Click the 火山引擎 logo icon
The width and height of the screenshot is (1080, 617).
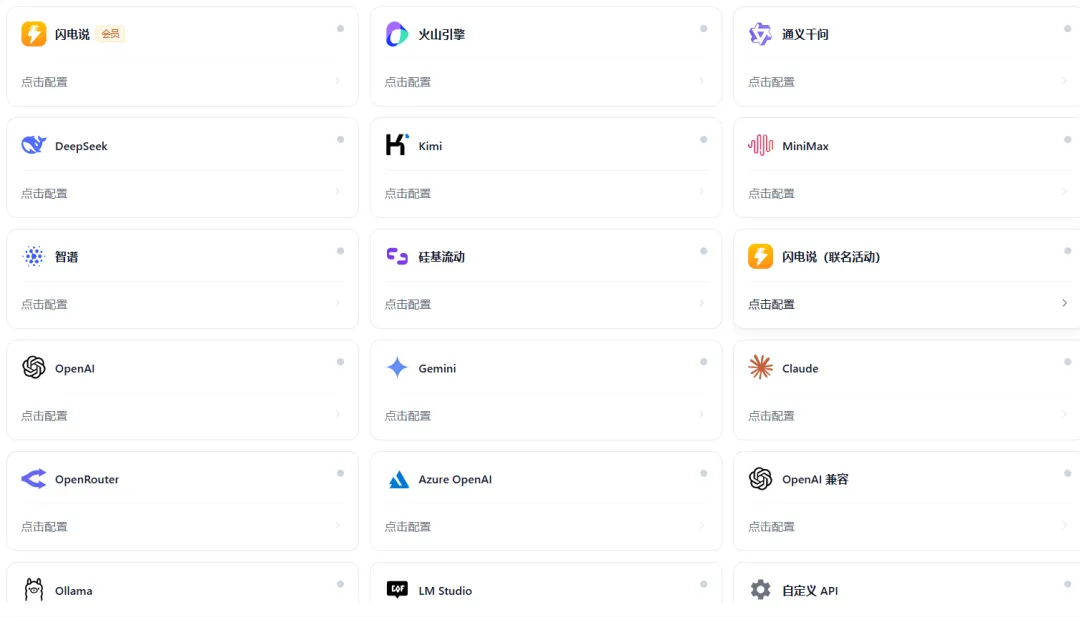click(x=397, y=34)
